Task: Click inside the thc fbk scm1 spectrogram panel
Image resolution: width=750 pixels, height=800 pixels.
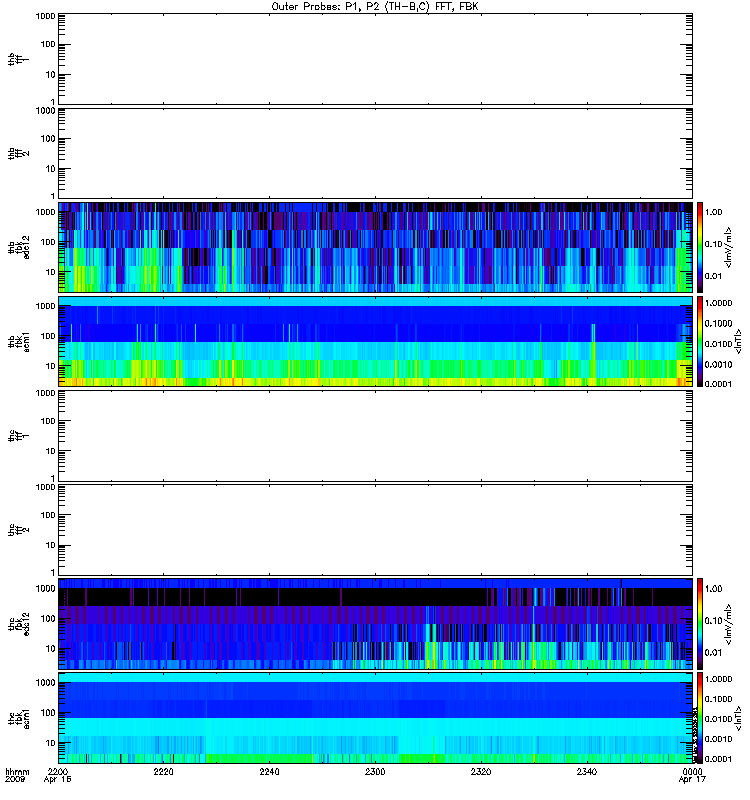Action: pos(376,718)
